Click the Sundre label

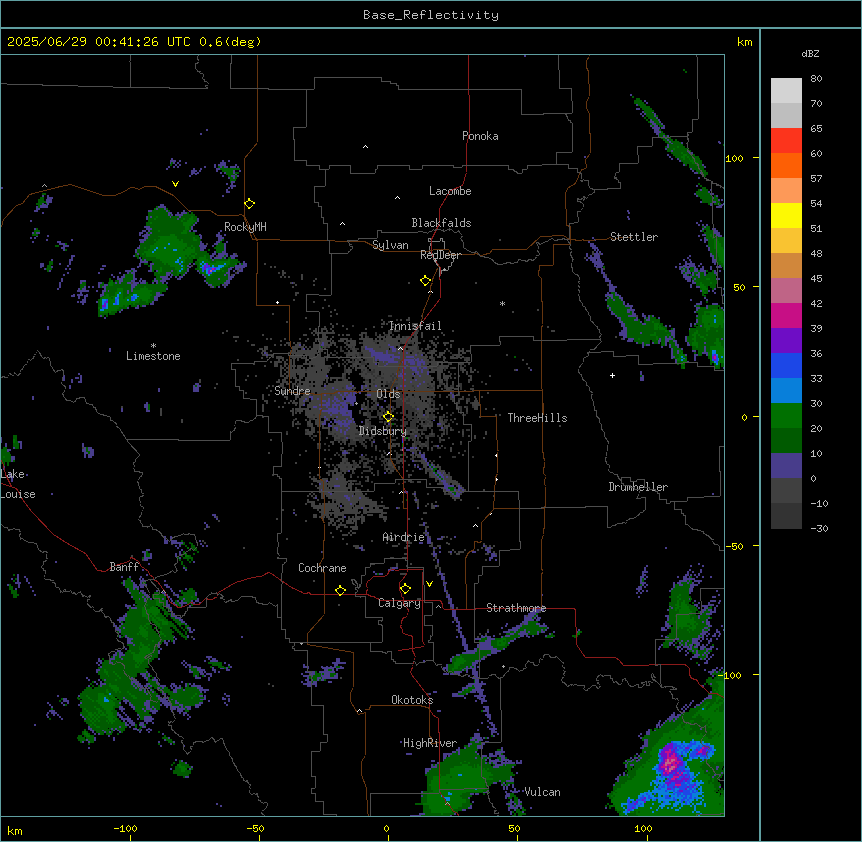pyautogui.click(x=292, y=391)
